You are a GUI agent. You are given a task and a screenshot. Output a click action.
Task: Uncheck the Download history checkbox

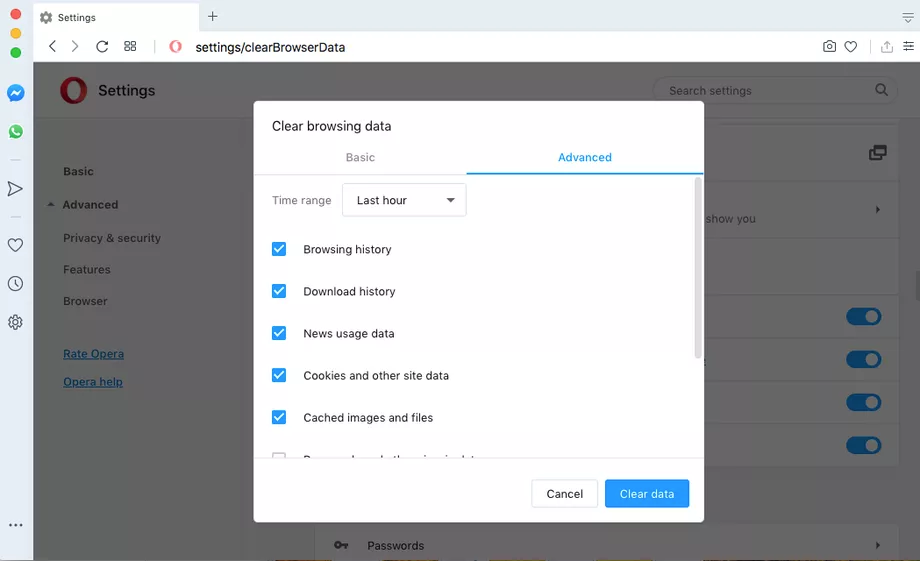[279, 291]
